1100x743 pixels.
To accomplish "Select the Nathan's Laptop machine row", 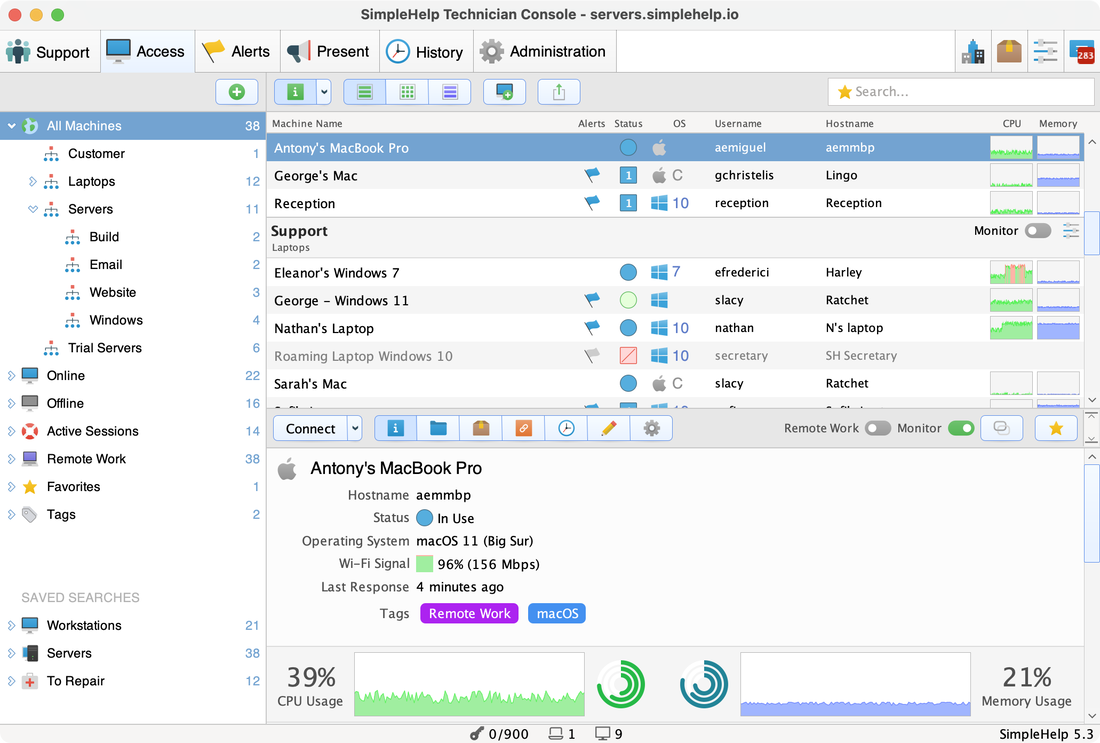I will pos(675,328).
